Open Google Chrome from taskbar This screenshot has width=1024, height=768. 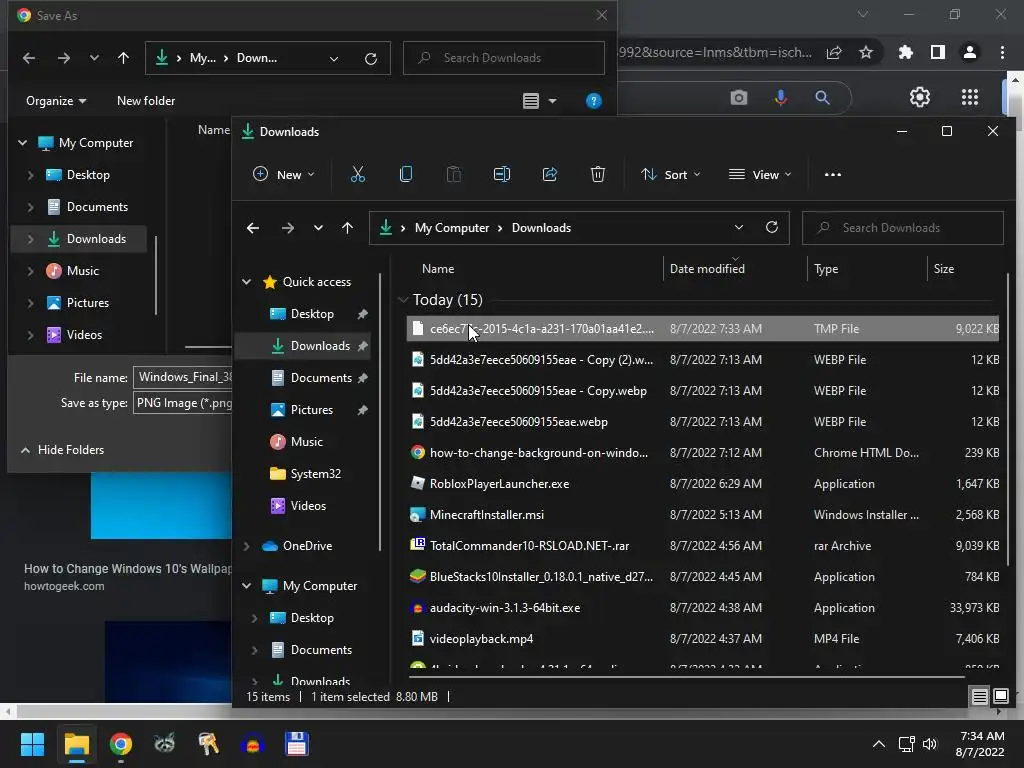click(x=121, y=744)
